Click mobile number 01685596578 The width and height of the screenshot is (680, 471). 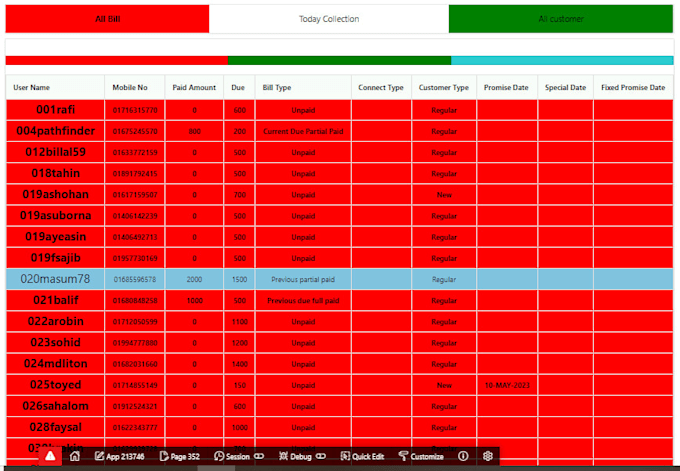[x=135, y=279]
